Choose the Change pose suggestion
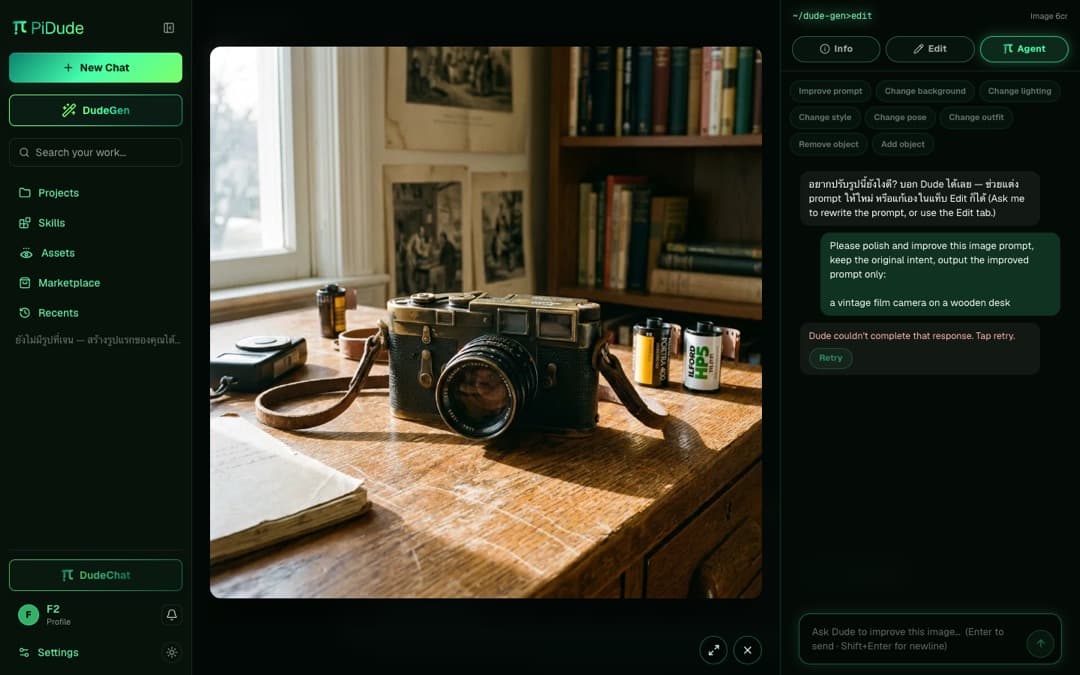This screenshot has width=1080, height=675. [900, 117]
